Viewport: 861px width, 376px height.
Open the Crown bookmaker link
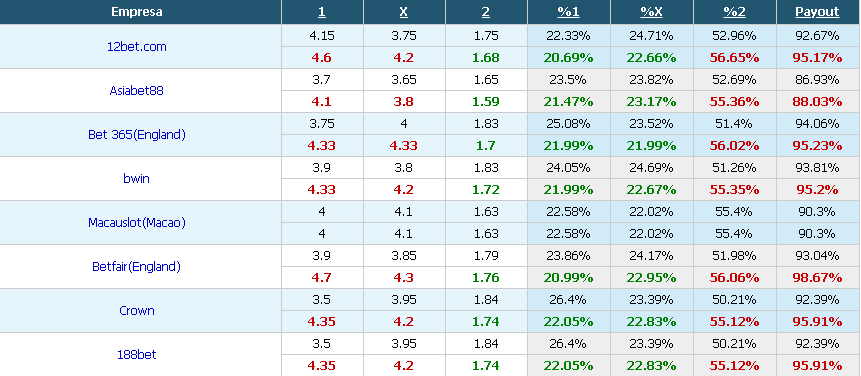click(x=137, y=311)
